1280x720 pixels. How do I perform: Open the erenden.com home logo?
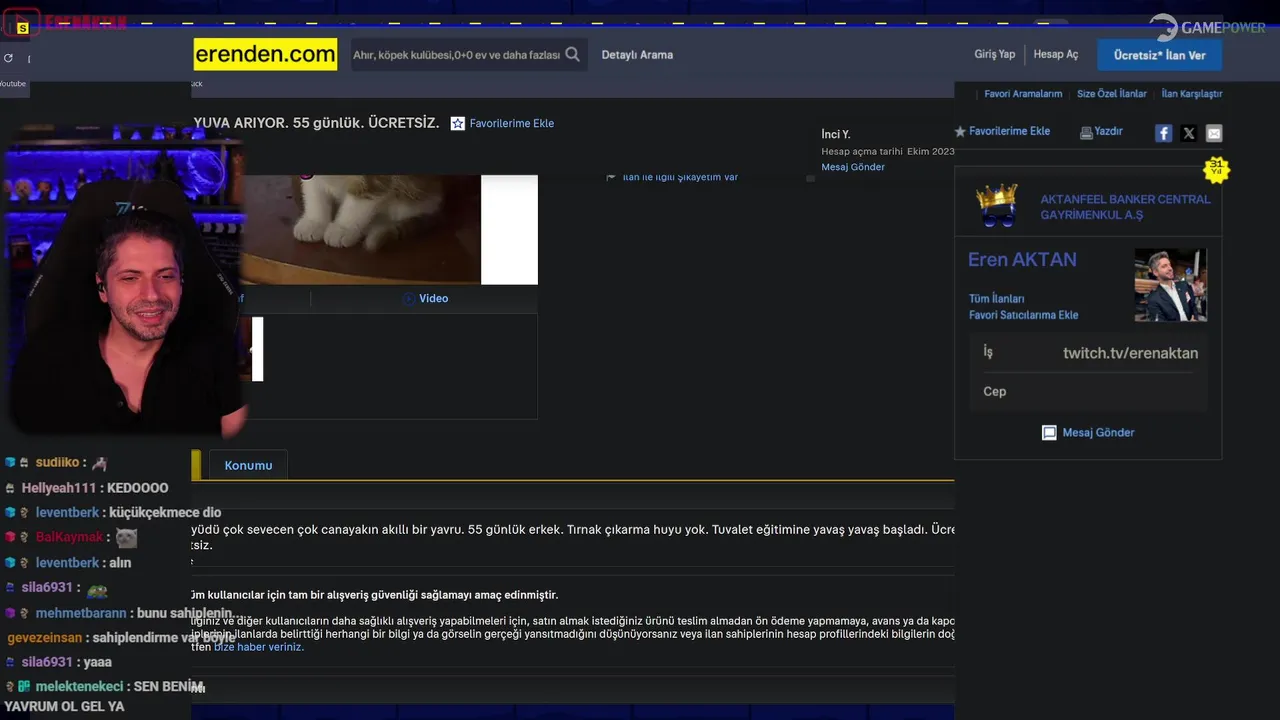click(x=265, y=54)
